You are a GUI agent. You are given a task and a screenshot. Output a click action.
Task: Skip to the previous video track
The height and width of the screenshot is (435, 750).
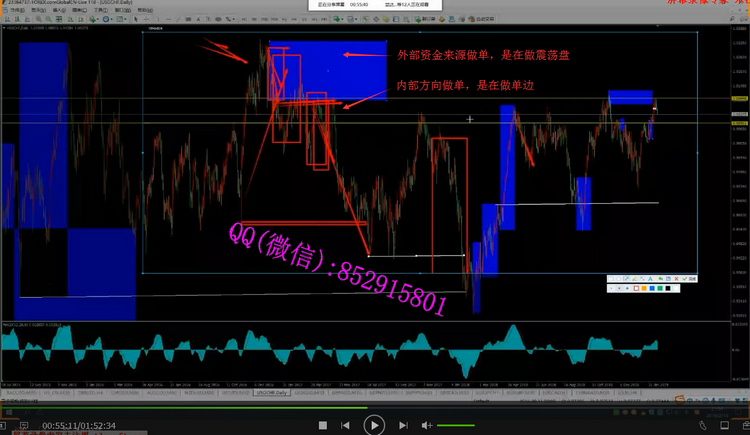click(343, 425)
